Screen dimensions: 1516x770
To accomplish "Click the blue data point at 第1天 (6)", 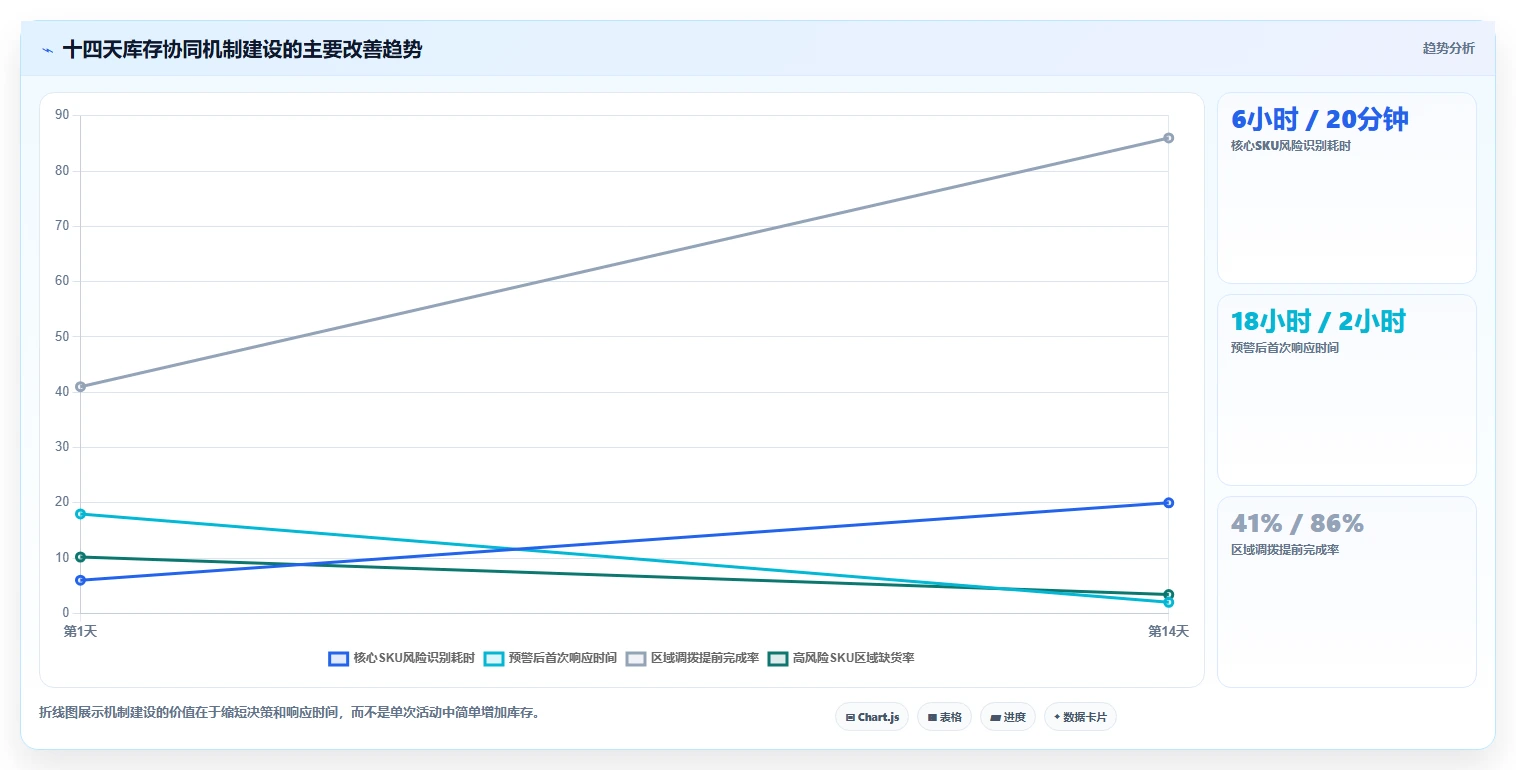I will 80,580.
